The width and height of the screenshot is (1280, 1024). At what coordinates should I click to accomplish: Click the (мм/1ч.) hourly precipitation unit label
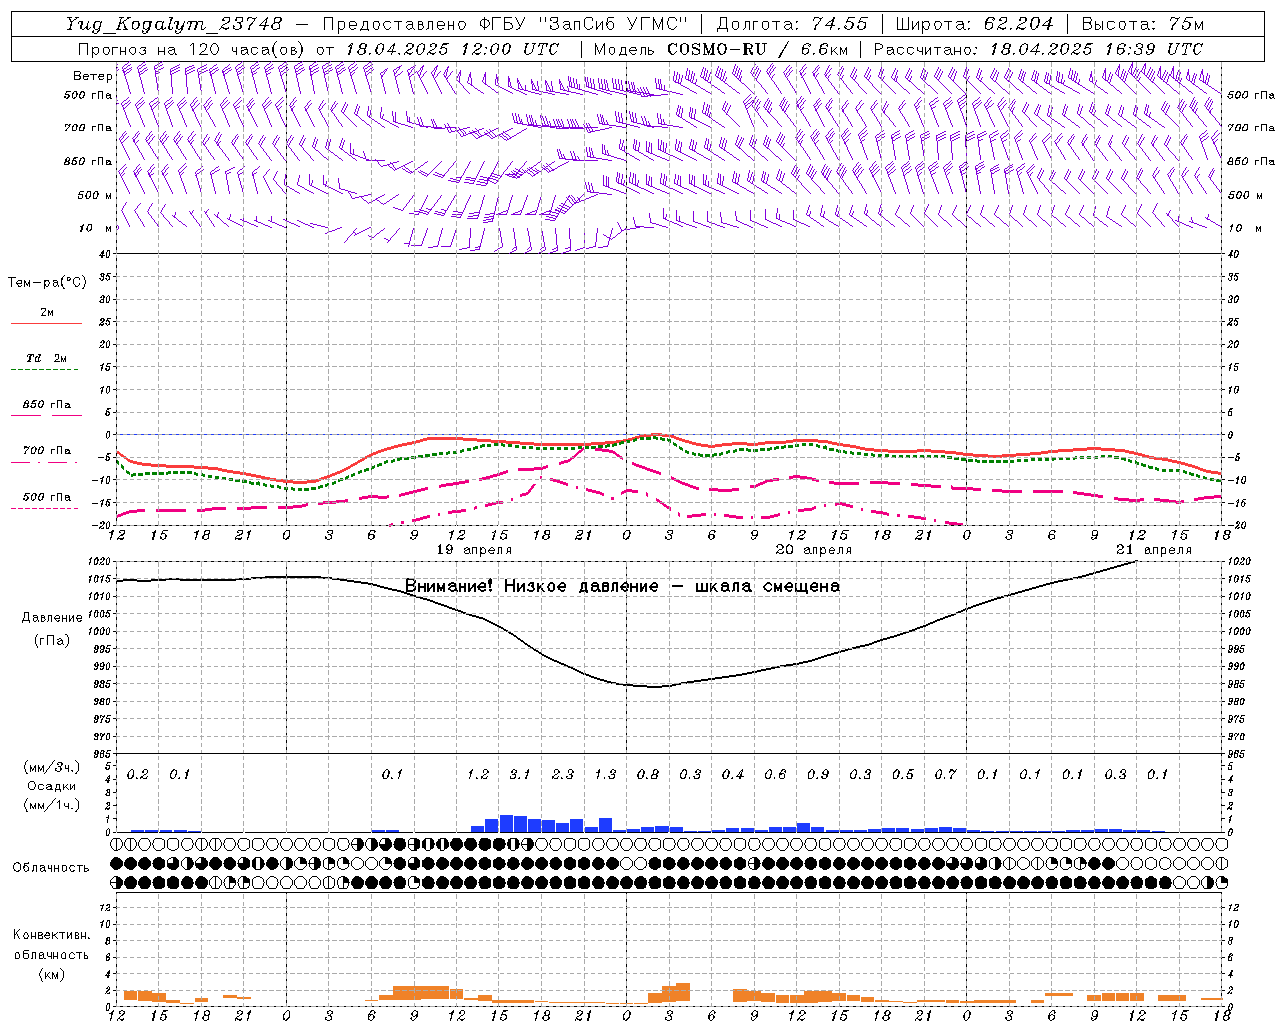coord(52,805)
